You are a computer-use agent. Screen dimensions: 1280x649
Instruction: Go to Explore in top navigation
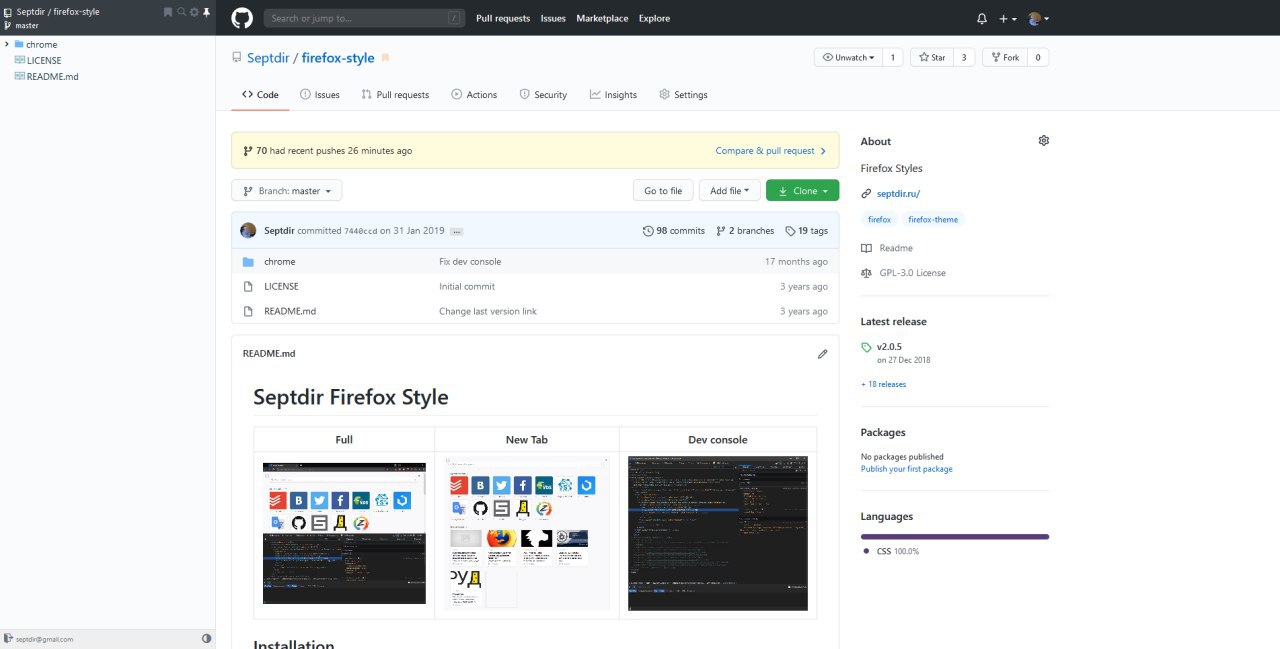click(654, 18)
